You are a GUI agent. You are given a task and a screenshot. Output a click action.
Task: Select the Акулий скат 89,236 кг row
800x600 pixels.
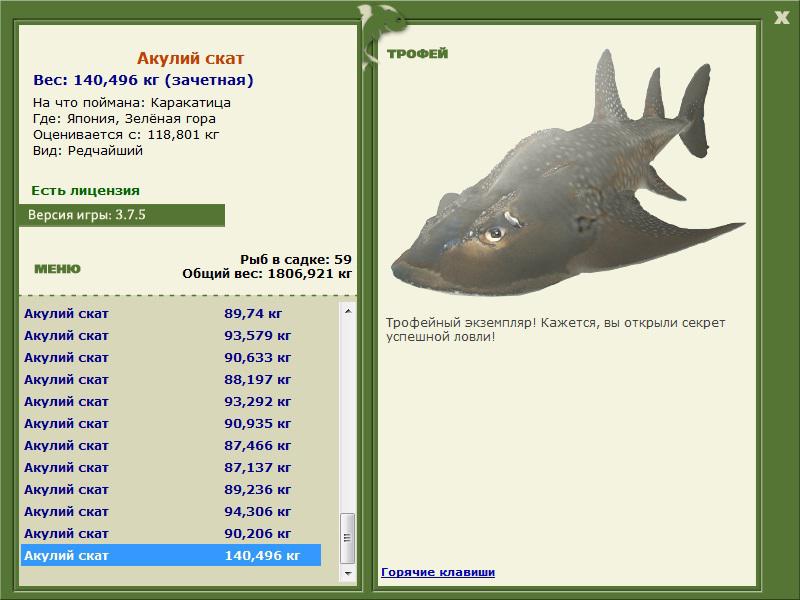pos(171,489)
